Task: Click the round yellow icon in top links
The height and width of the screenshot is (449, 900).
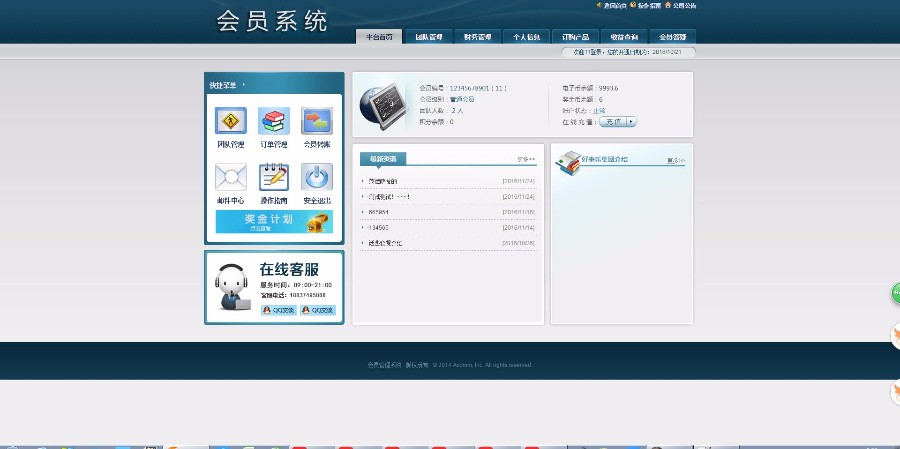Action: point(633,5)
